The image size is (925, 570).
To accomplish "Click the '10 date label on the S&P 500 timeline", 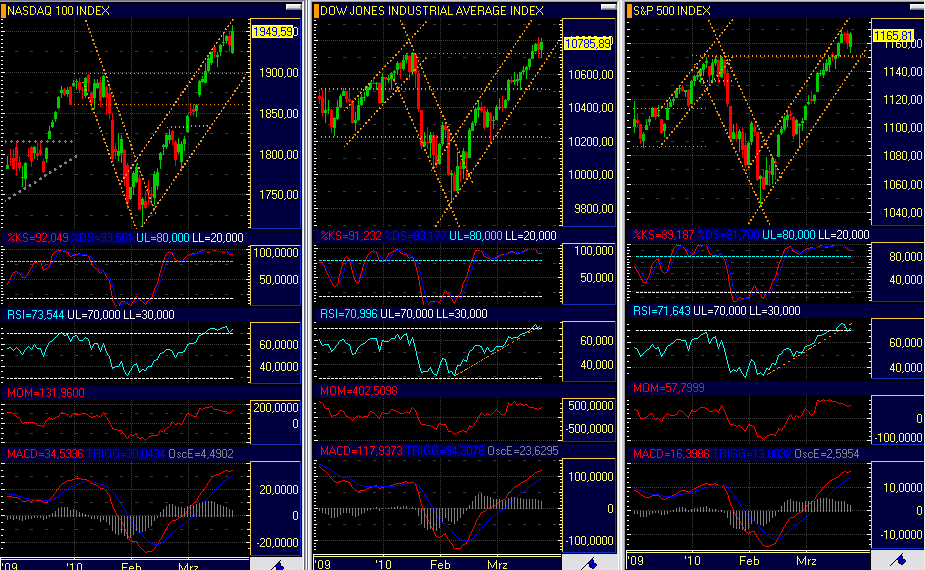I will pos(692,561).
